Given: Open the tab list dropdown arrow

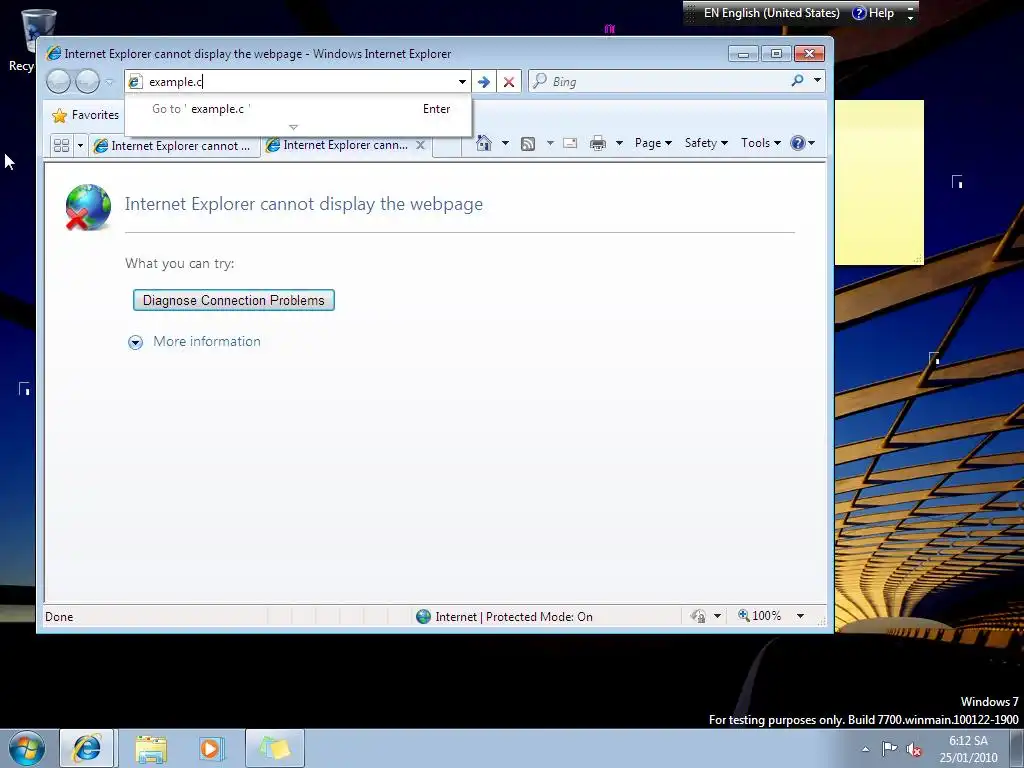Looking at the screenshot, I should click(80, 145).
